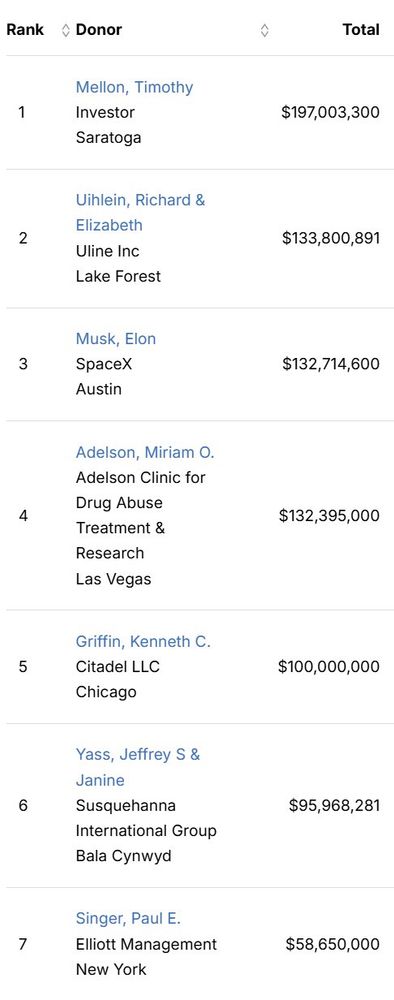Click the Rank column header
394x1000 pixels.
click(25, 30)
